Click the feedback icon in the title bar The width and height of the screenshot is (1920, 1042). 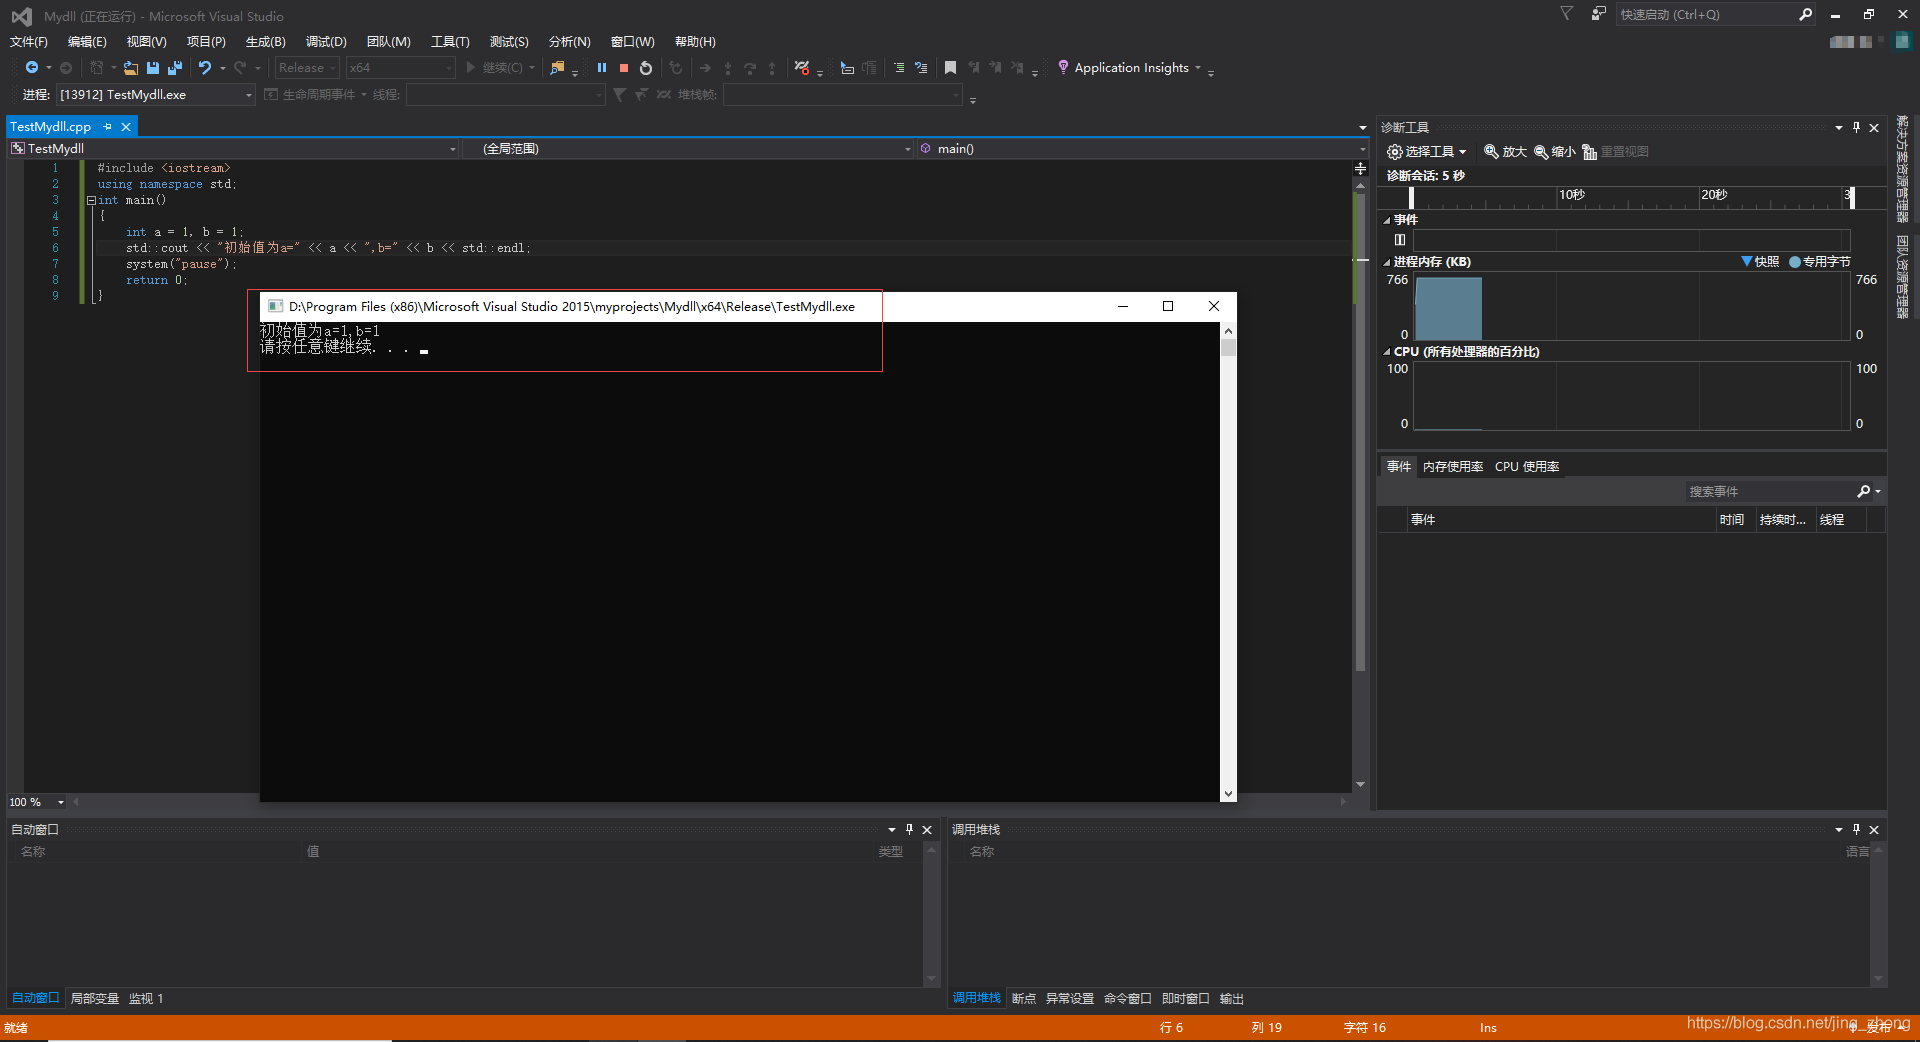tap(1598, 14)
